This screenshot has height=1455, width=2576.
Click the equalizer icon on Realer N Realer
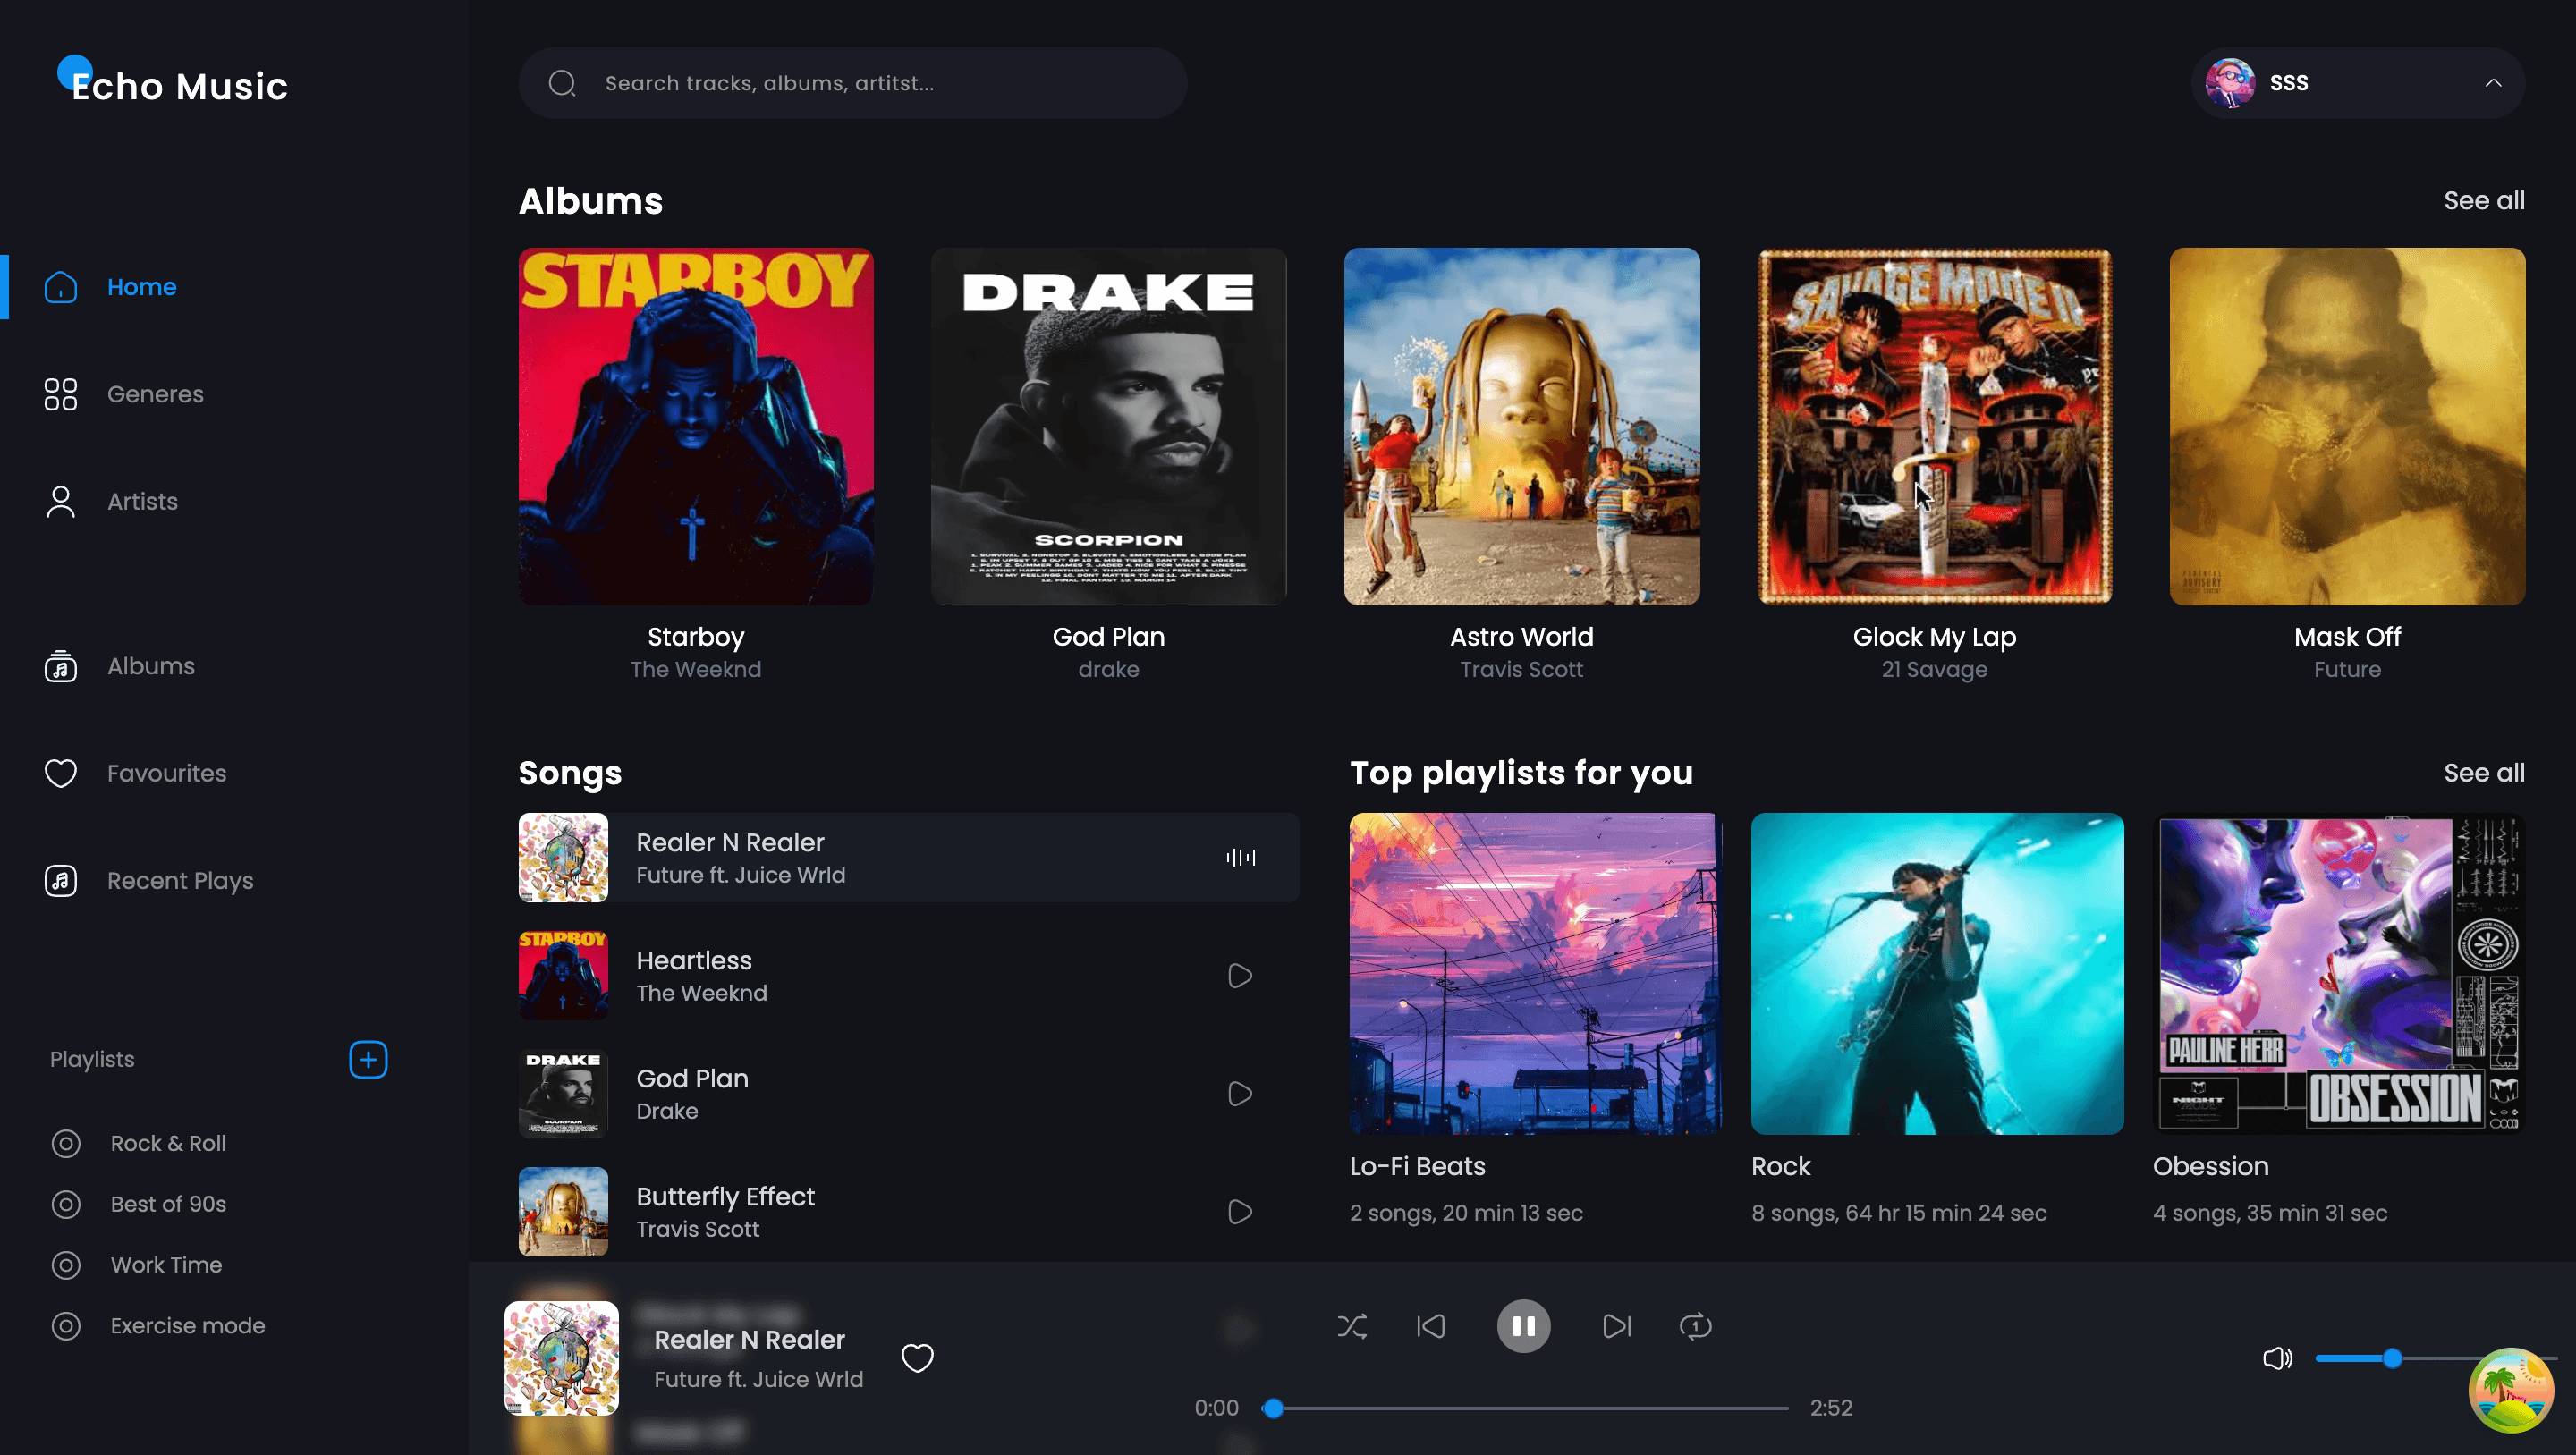pos(1240,857)
